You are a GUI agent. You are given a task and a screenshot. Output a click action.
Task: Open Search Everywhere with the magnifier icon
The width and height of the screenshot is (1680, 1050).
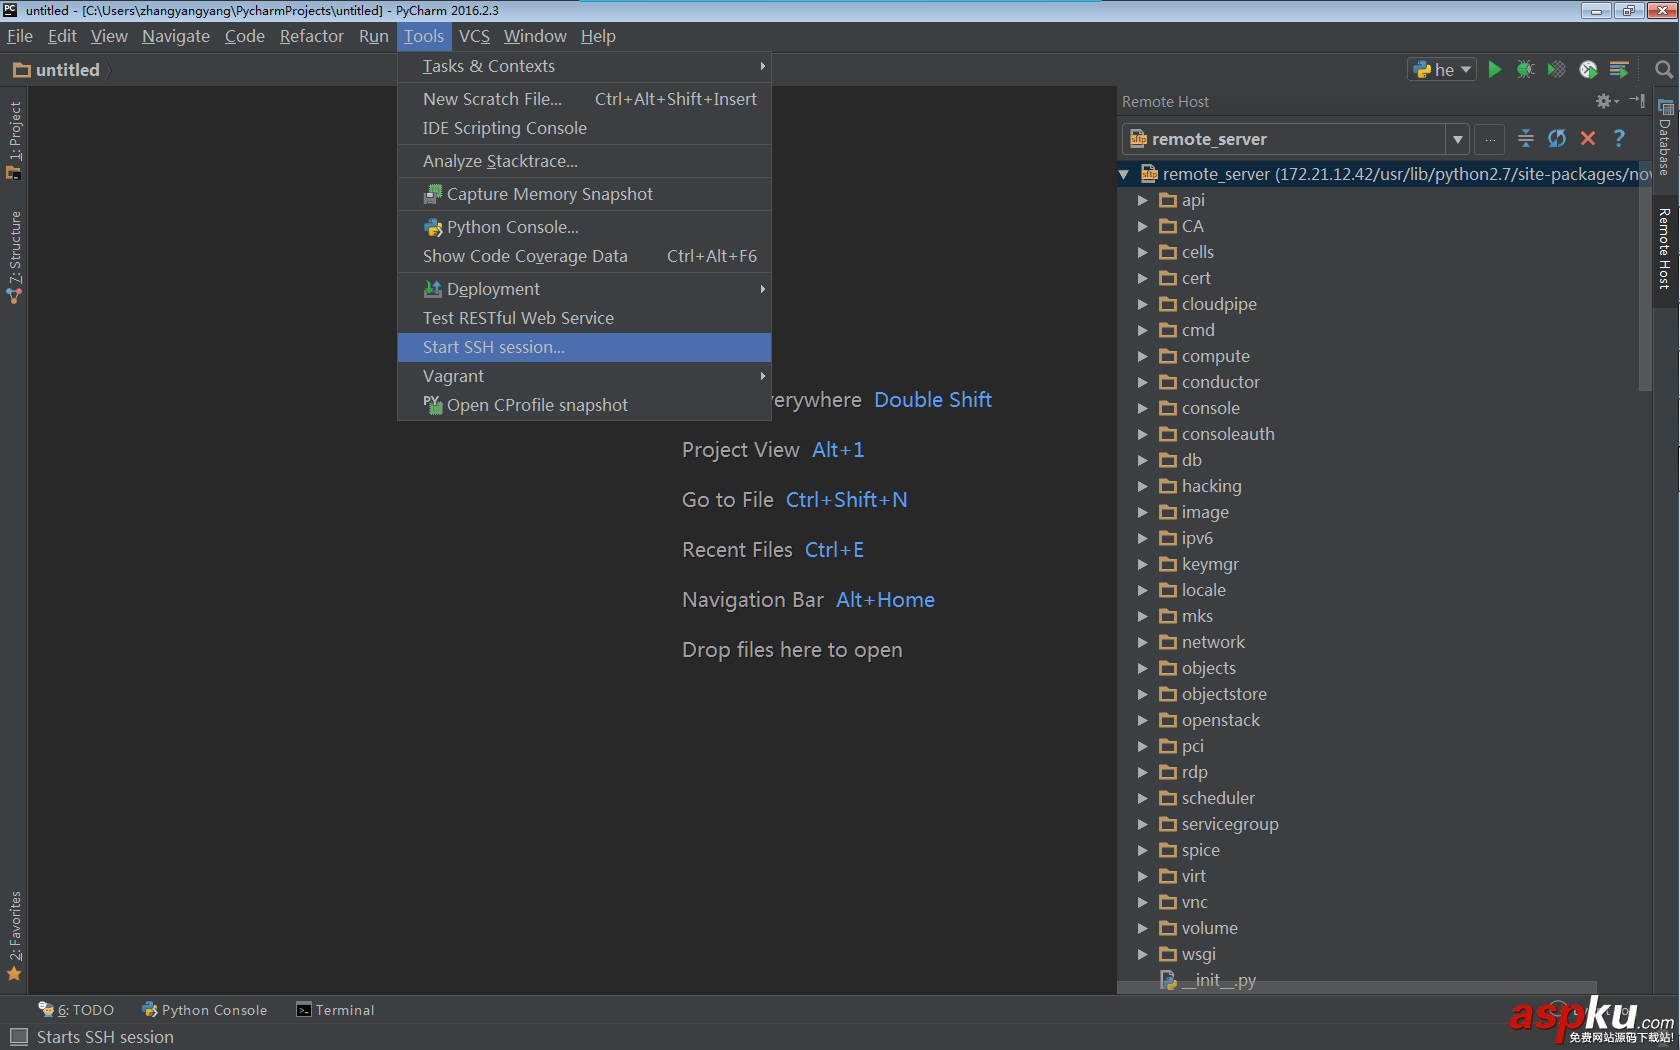tap(1663, 69)
